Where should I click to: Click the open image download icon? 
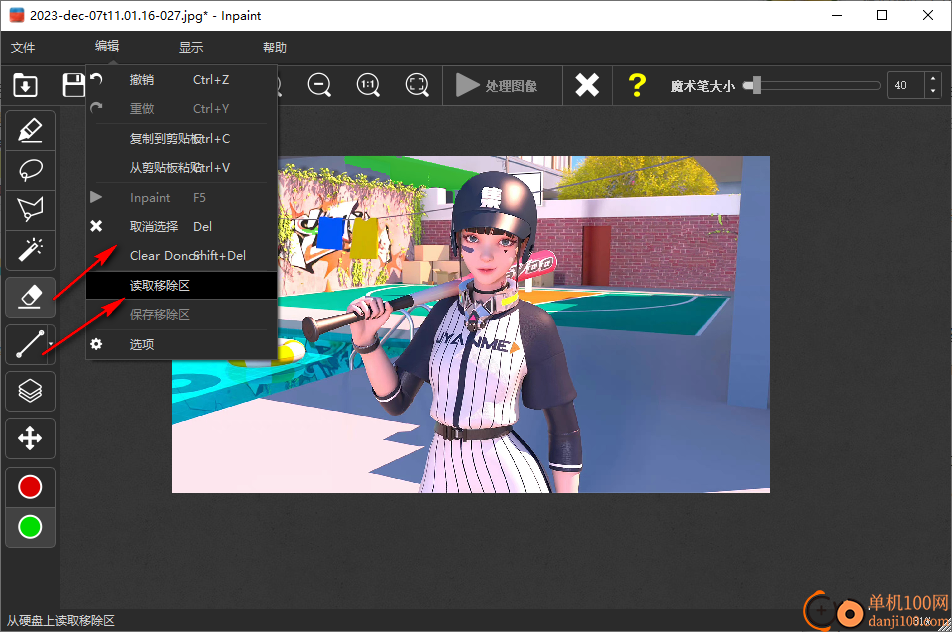coord(26,85)
